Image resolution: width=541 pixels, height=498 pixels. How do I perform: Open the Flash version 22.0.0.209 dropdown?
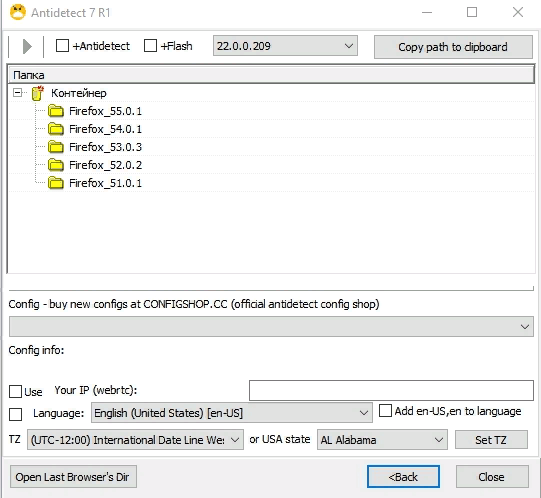285,46
